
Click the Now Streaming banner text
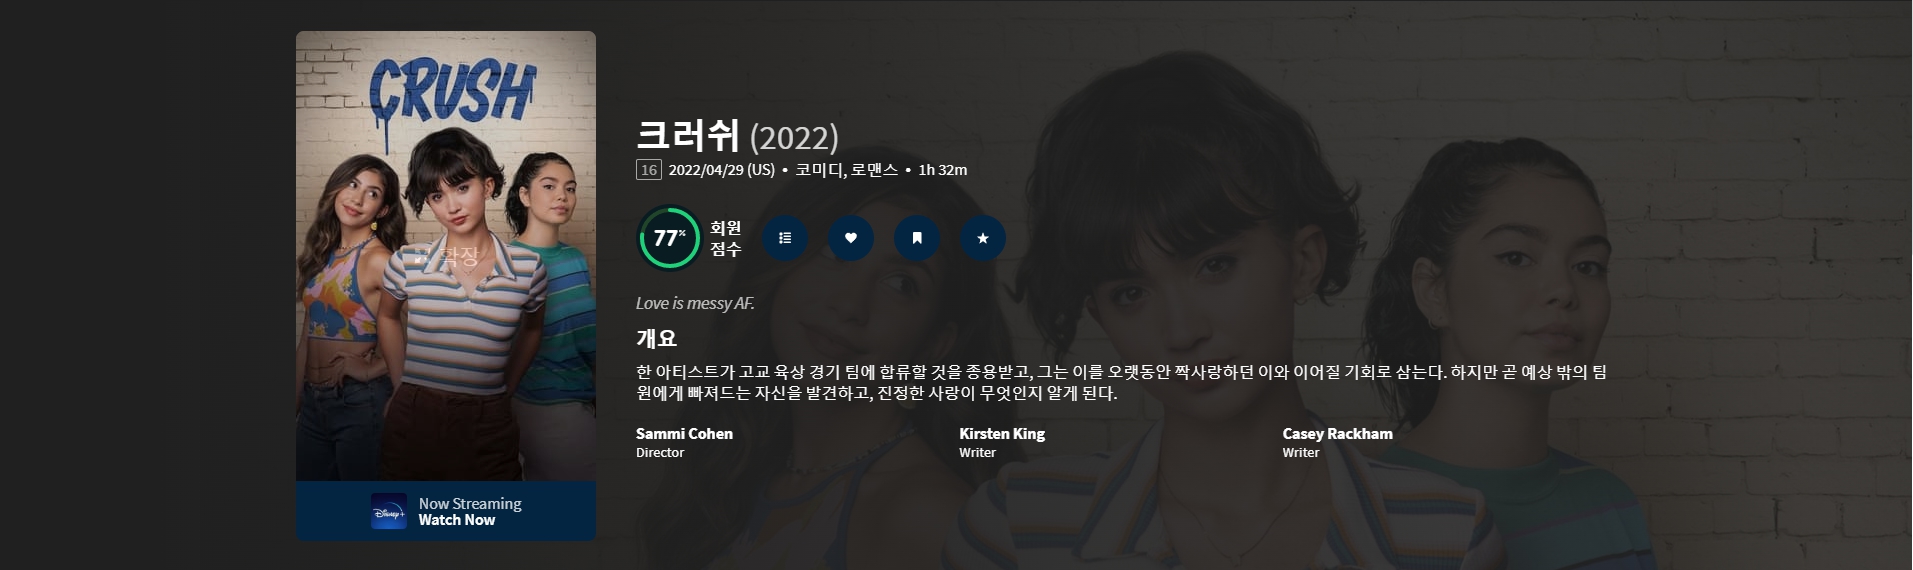tap(470, 504)
